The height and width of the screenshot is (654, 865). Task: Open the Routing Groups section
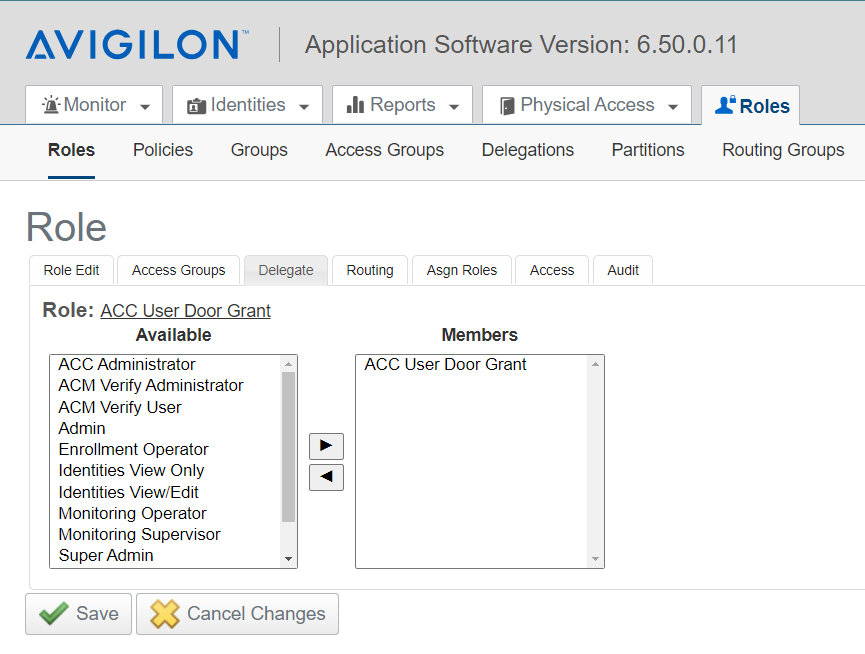pyautogui.click(x=783, y=150)
